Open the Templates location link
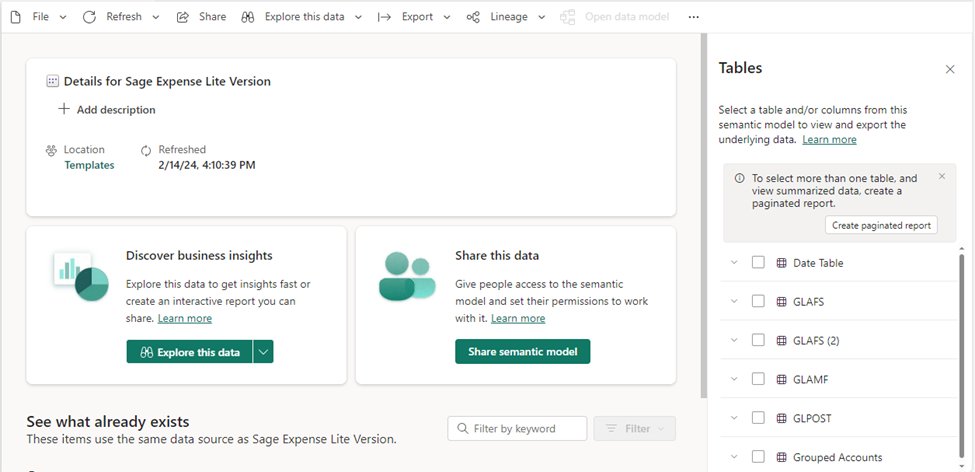This screenshot has width=975, height=472. pos(89,165)
